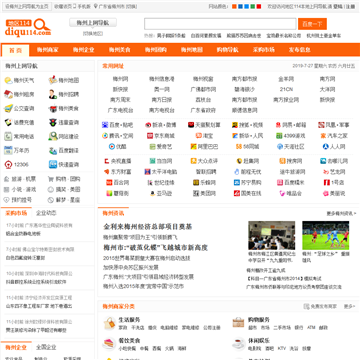Open 更多梅州资讯 to see more news
This screenshot has width=360, height=360.
click(341, 213)
